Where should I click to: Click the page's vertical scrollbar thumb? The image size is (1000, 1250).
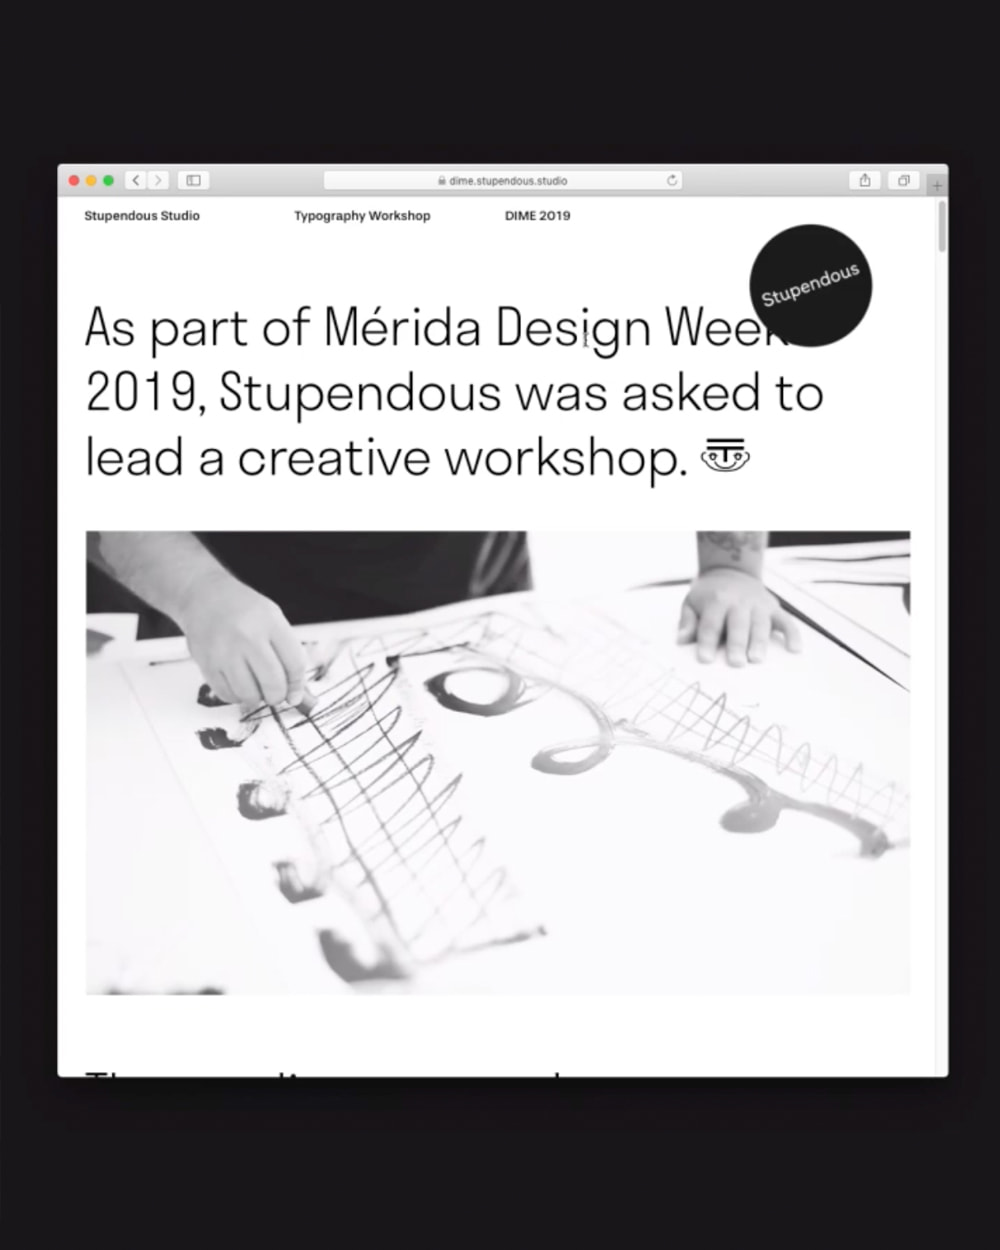(x=941, y=227)
